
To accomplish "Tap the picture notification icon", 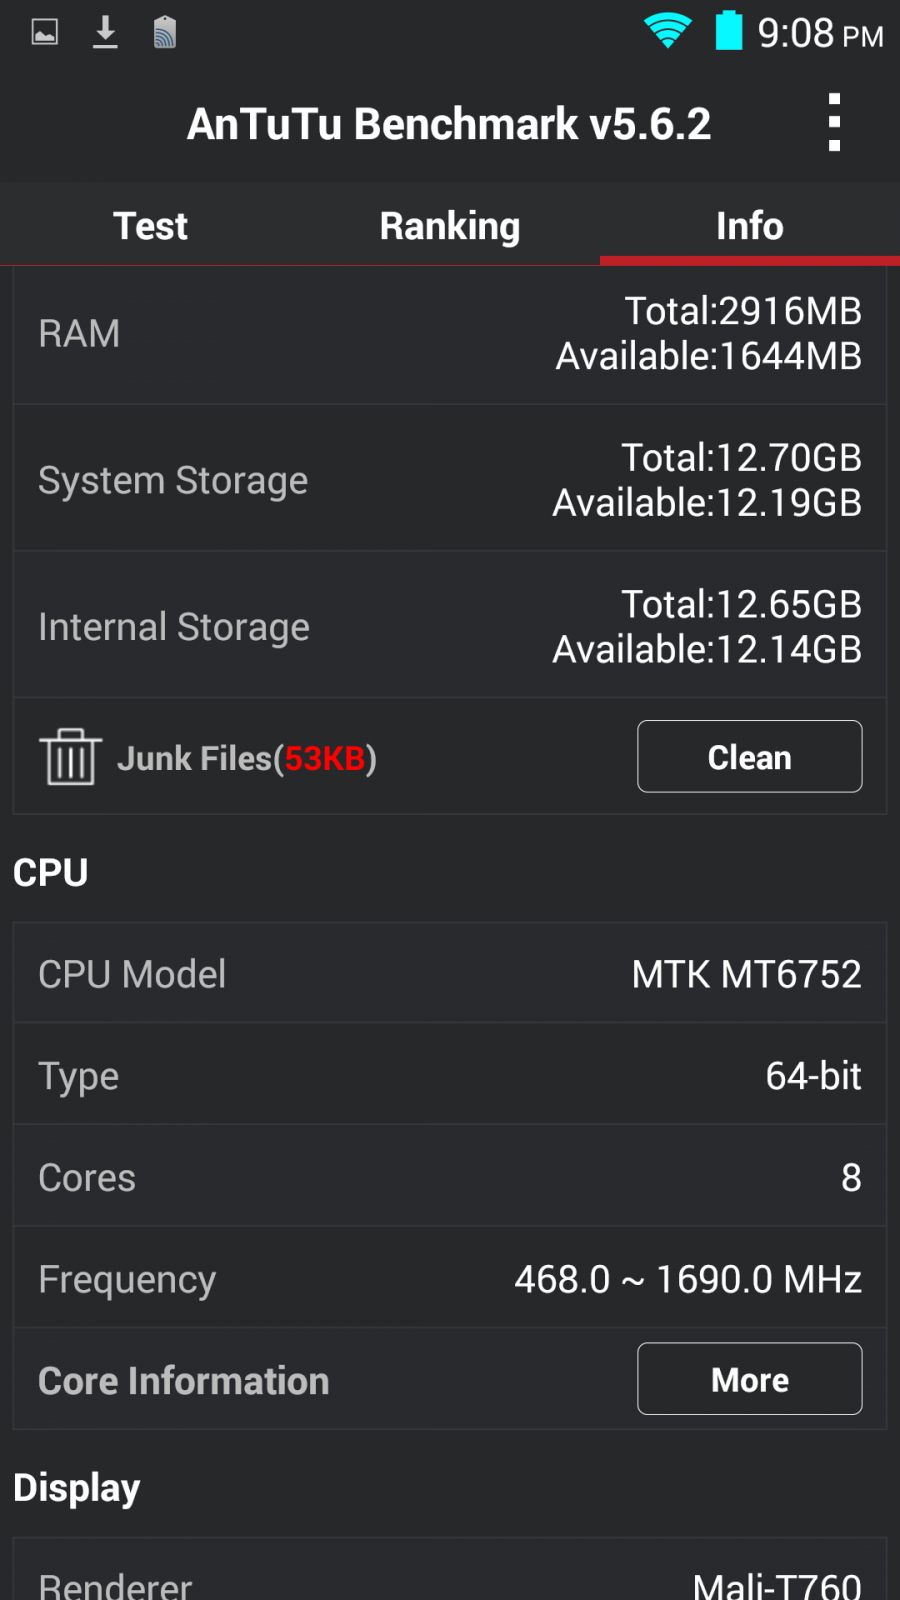I will pyautogui.click(x=45, y=32).
